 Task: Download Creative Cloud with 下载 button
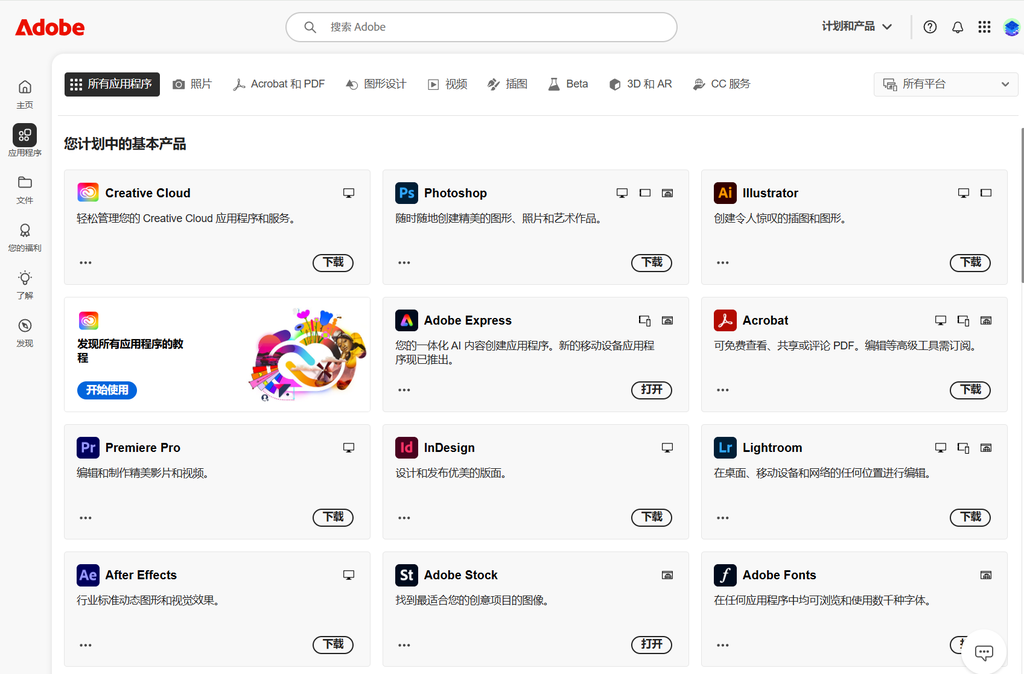tap(333, 263)
